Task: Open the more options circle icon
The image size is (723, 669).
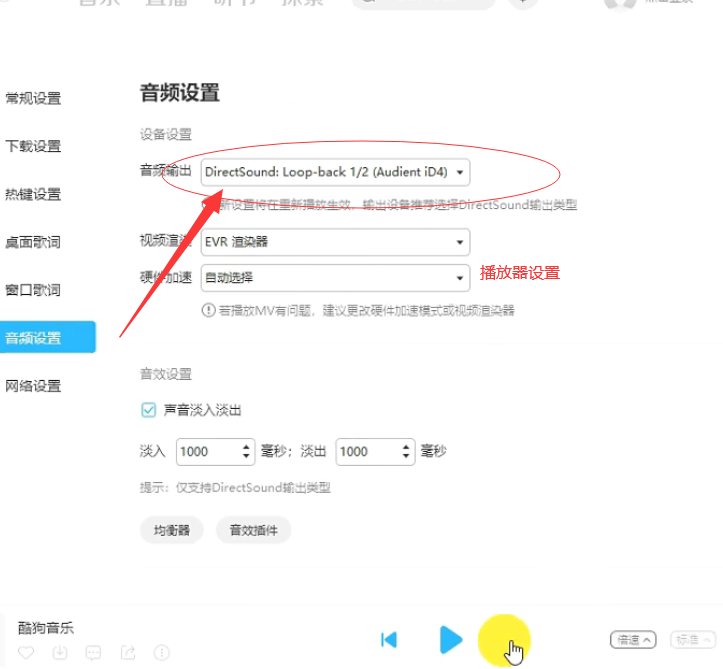Action: pos(161,652)
